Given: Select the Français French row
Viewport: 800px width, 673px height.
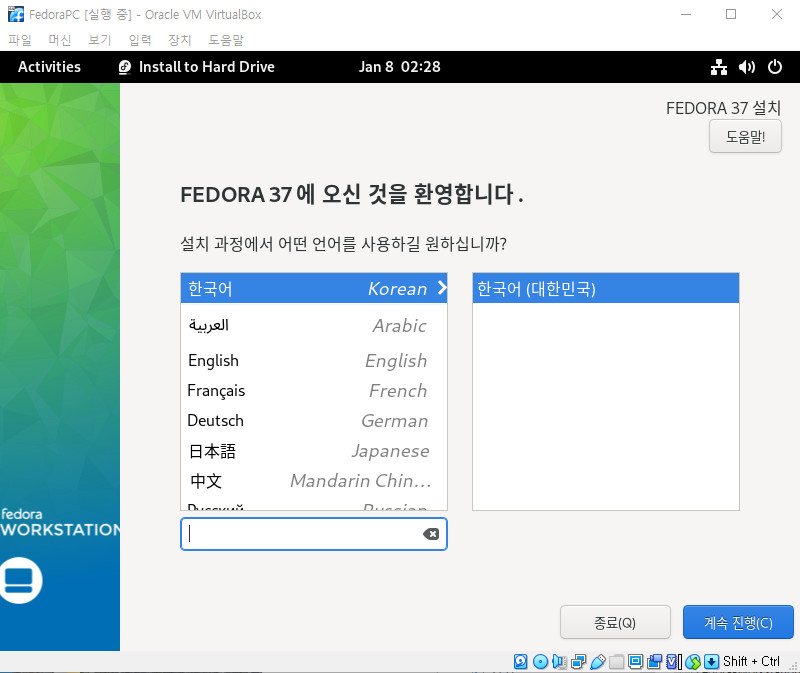Looking at the screenshot, I should click(x=314, y=390).
